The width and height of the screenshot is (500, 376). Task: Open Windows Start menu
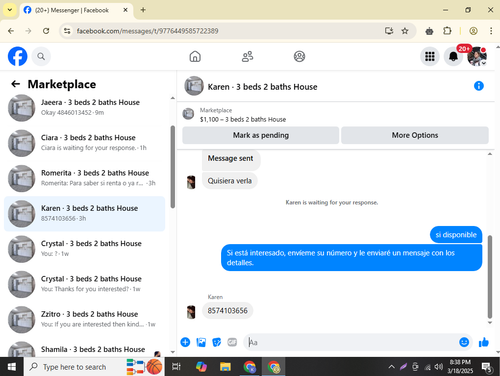(12, 367)
